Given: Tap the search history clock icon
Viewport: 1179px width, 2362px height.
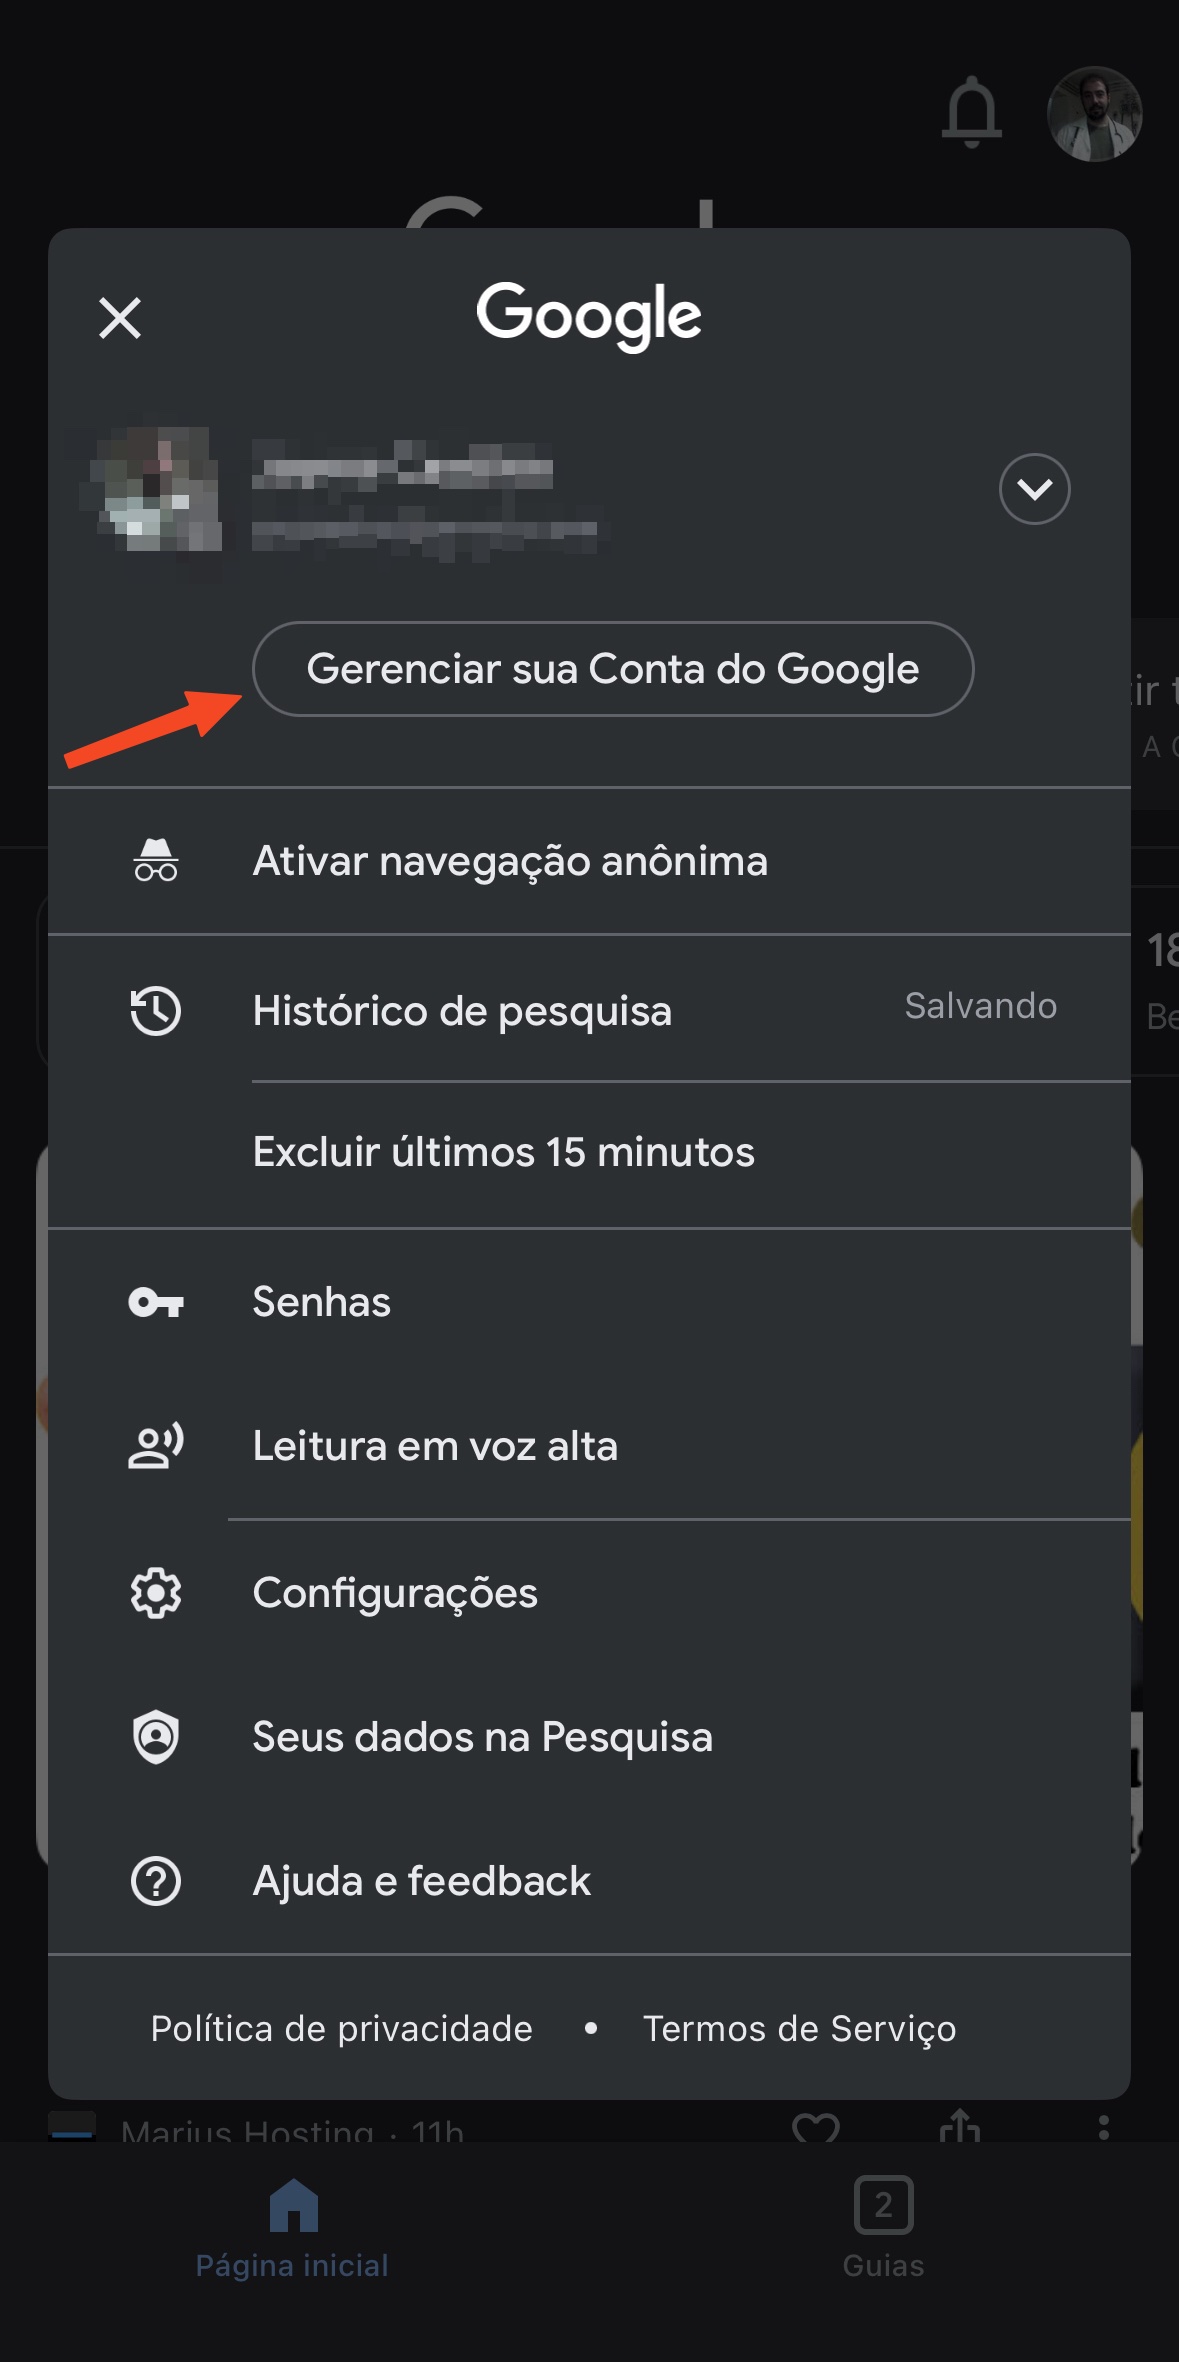Looking at the screenshot, I should (x=156, y=1010).
